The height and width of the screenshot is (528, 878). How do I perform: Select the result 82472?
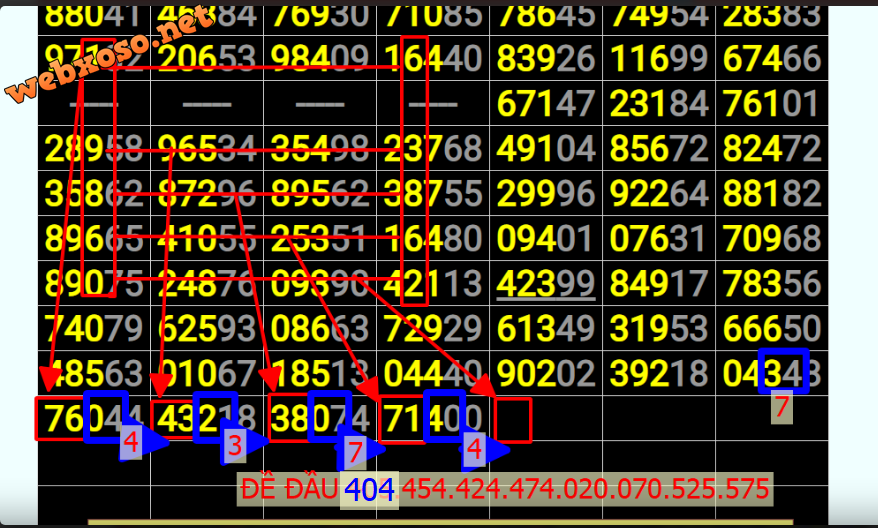[x=772, y=148]
